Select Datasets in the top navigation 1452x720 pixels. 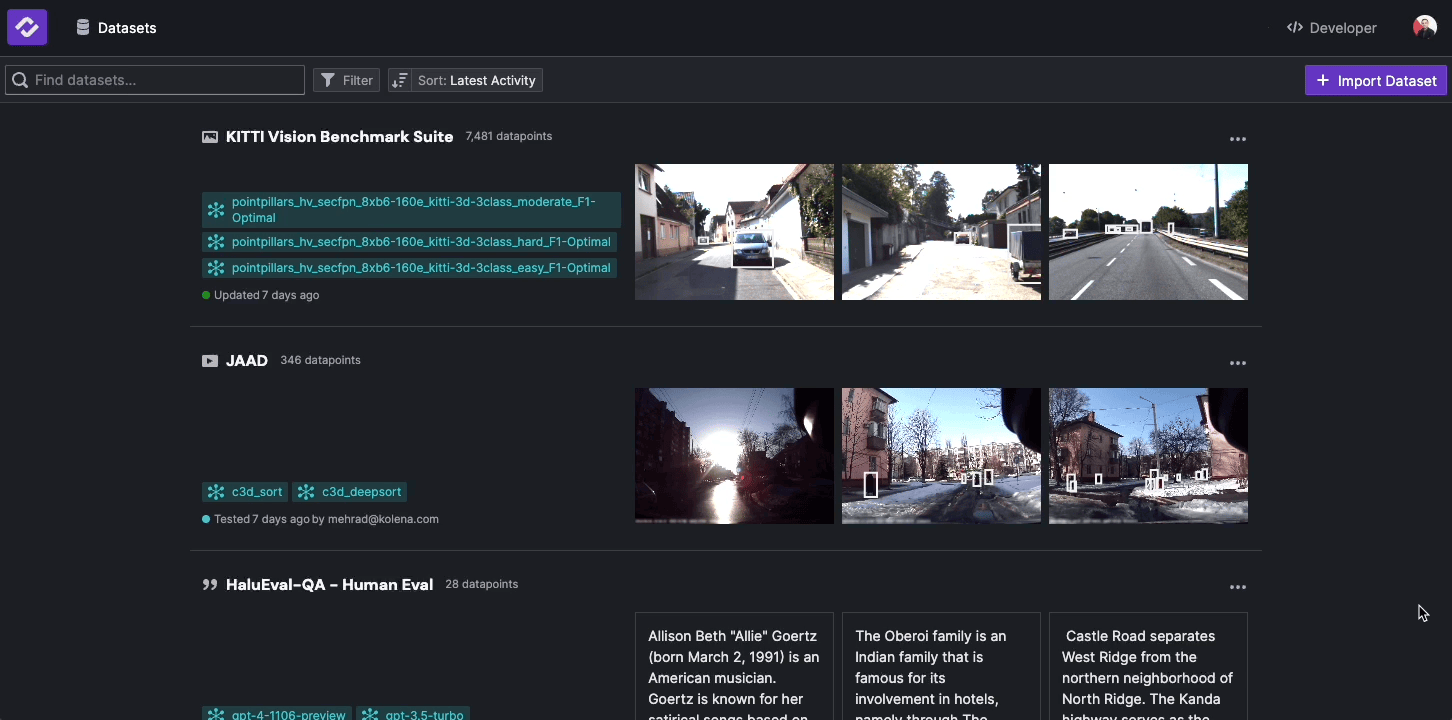(117, 28)
